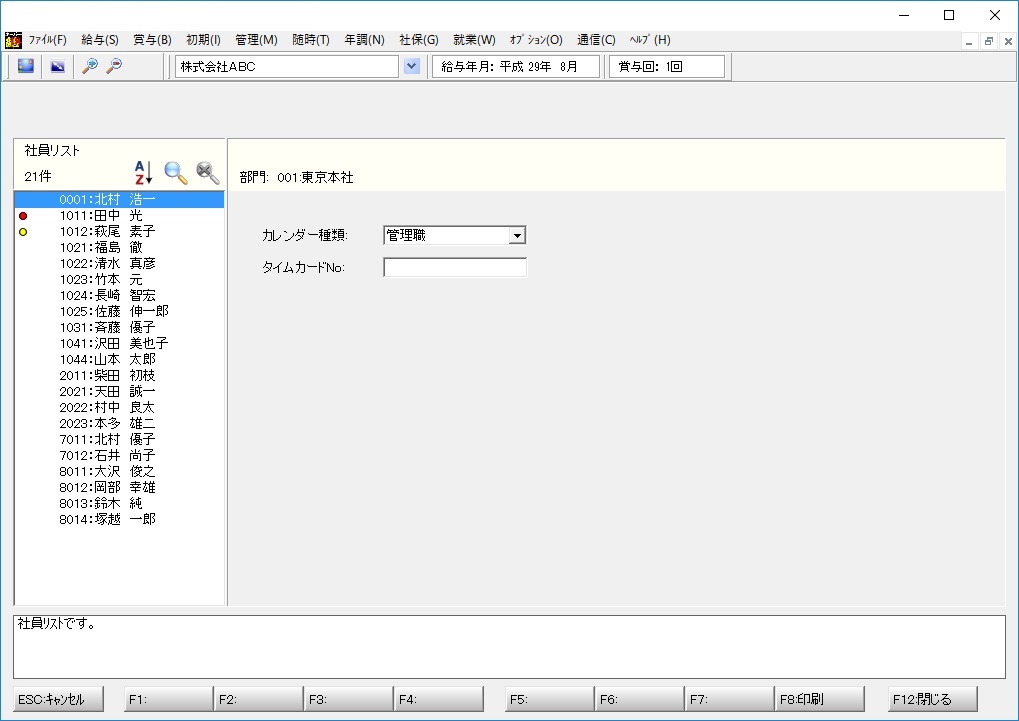
Task: Select employee 1021:福島 徹
Action: 120,248
